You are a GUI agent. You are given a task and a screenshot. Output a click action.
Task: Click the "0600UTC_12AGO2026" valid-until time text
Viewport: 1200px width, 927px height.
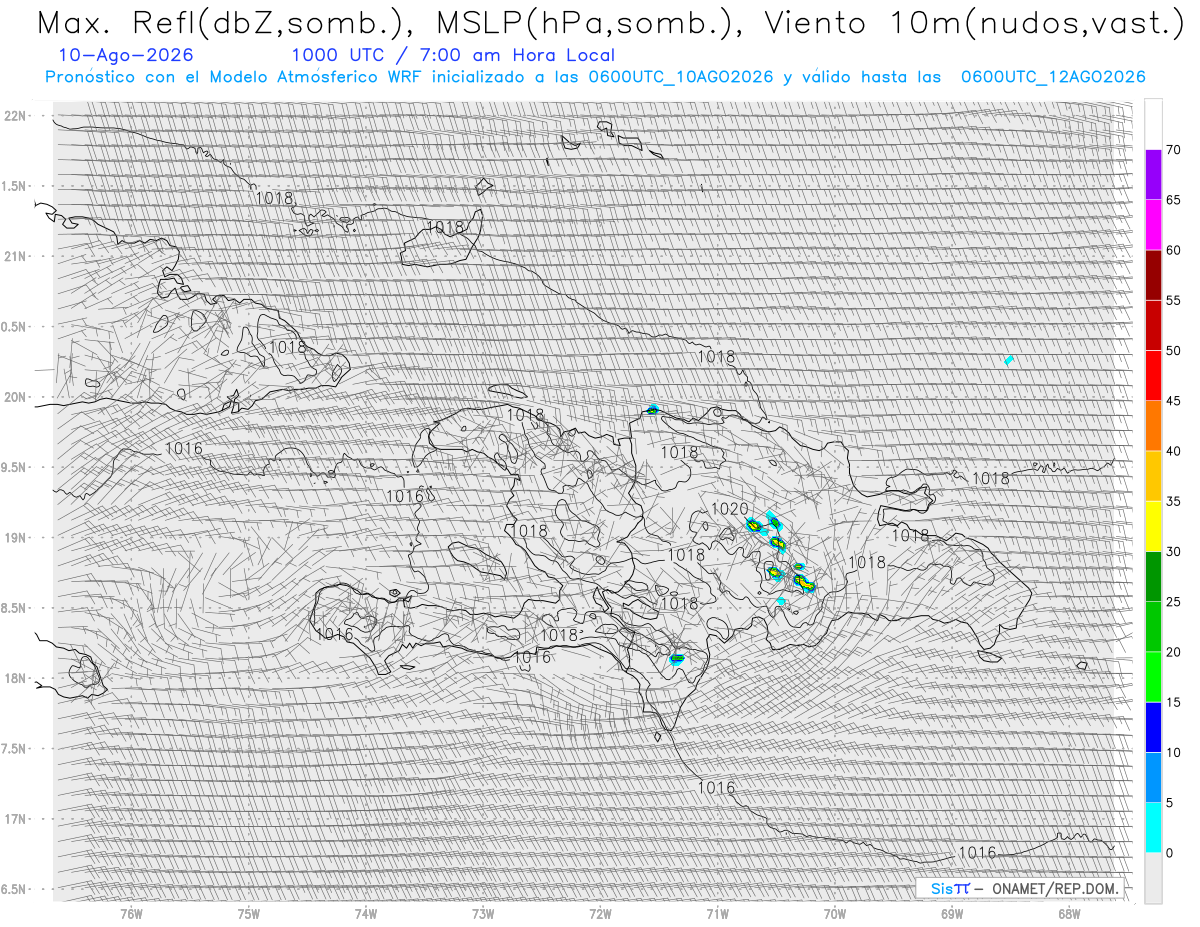(1053, 77)
